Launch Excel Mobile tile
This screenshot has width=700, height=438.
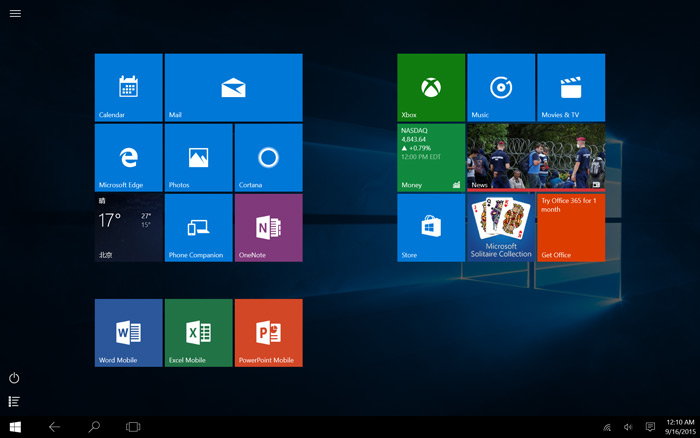pyautogui.click(x=198, y=332)
